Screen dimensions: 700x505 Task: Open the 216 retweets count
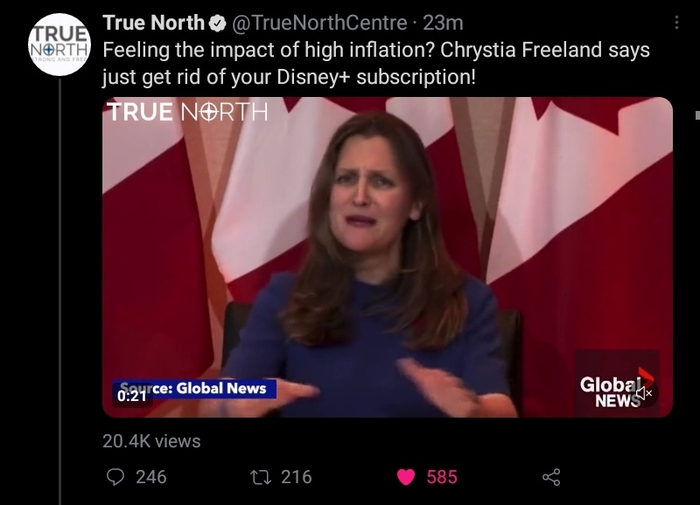296,477
